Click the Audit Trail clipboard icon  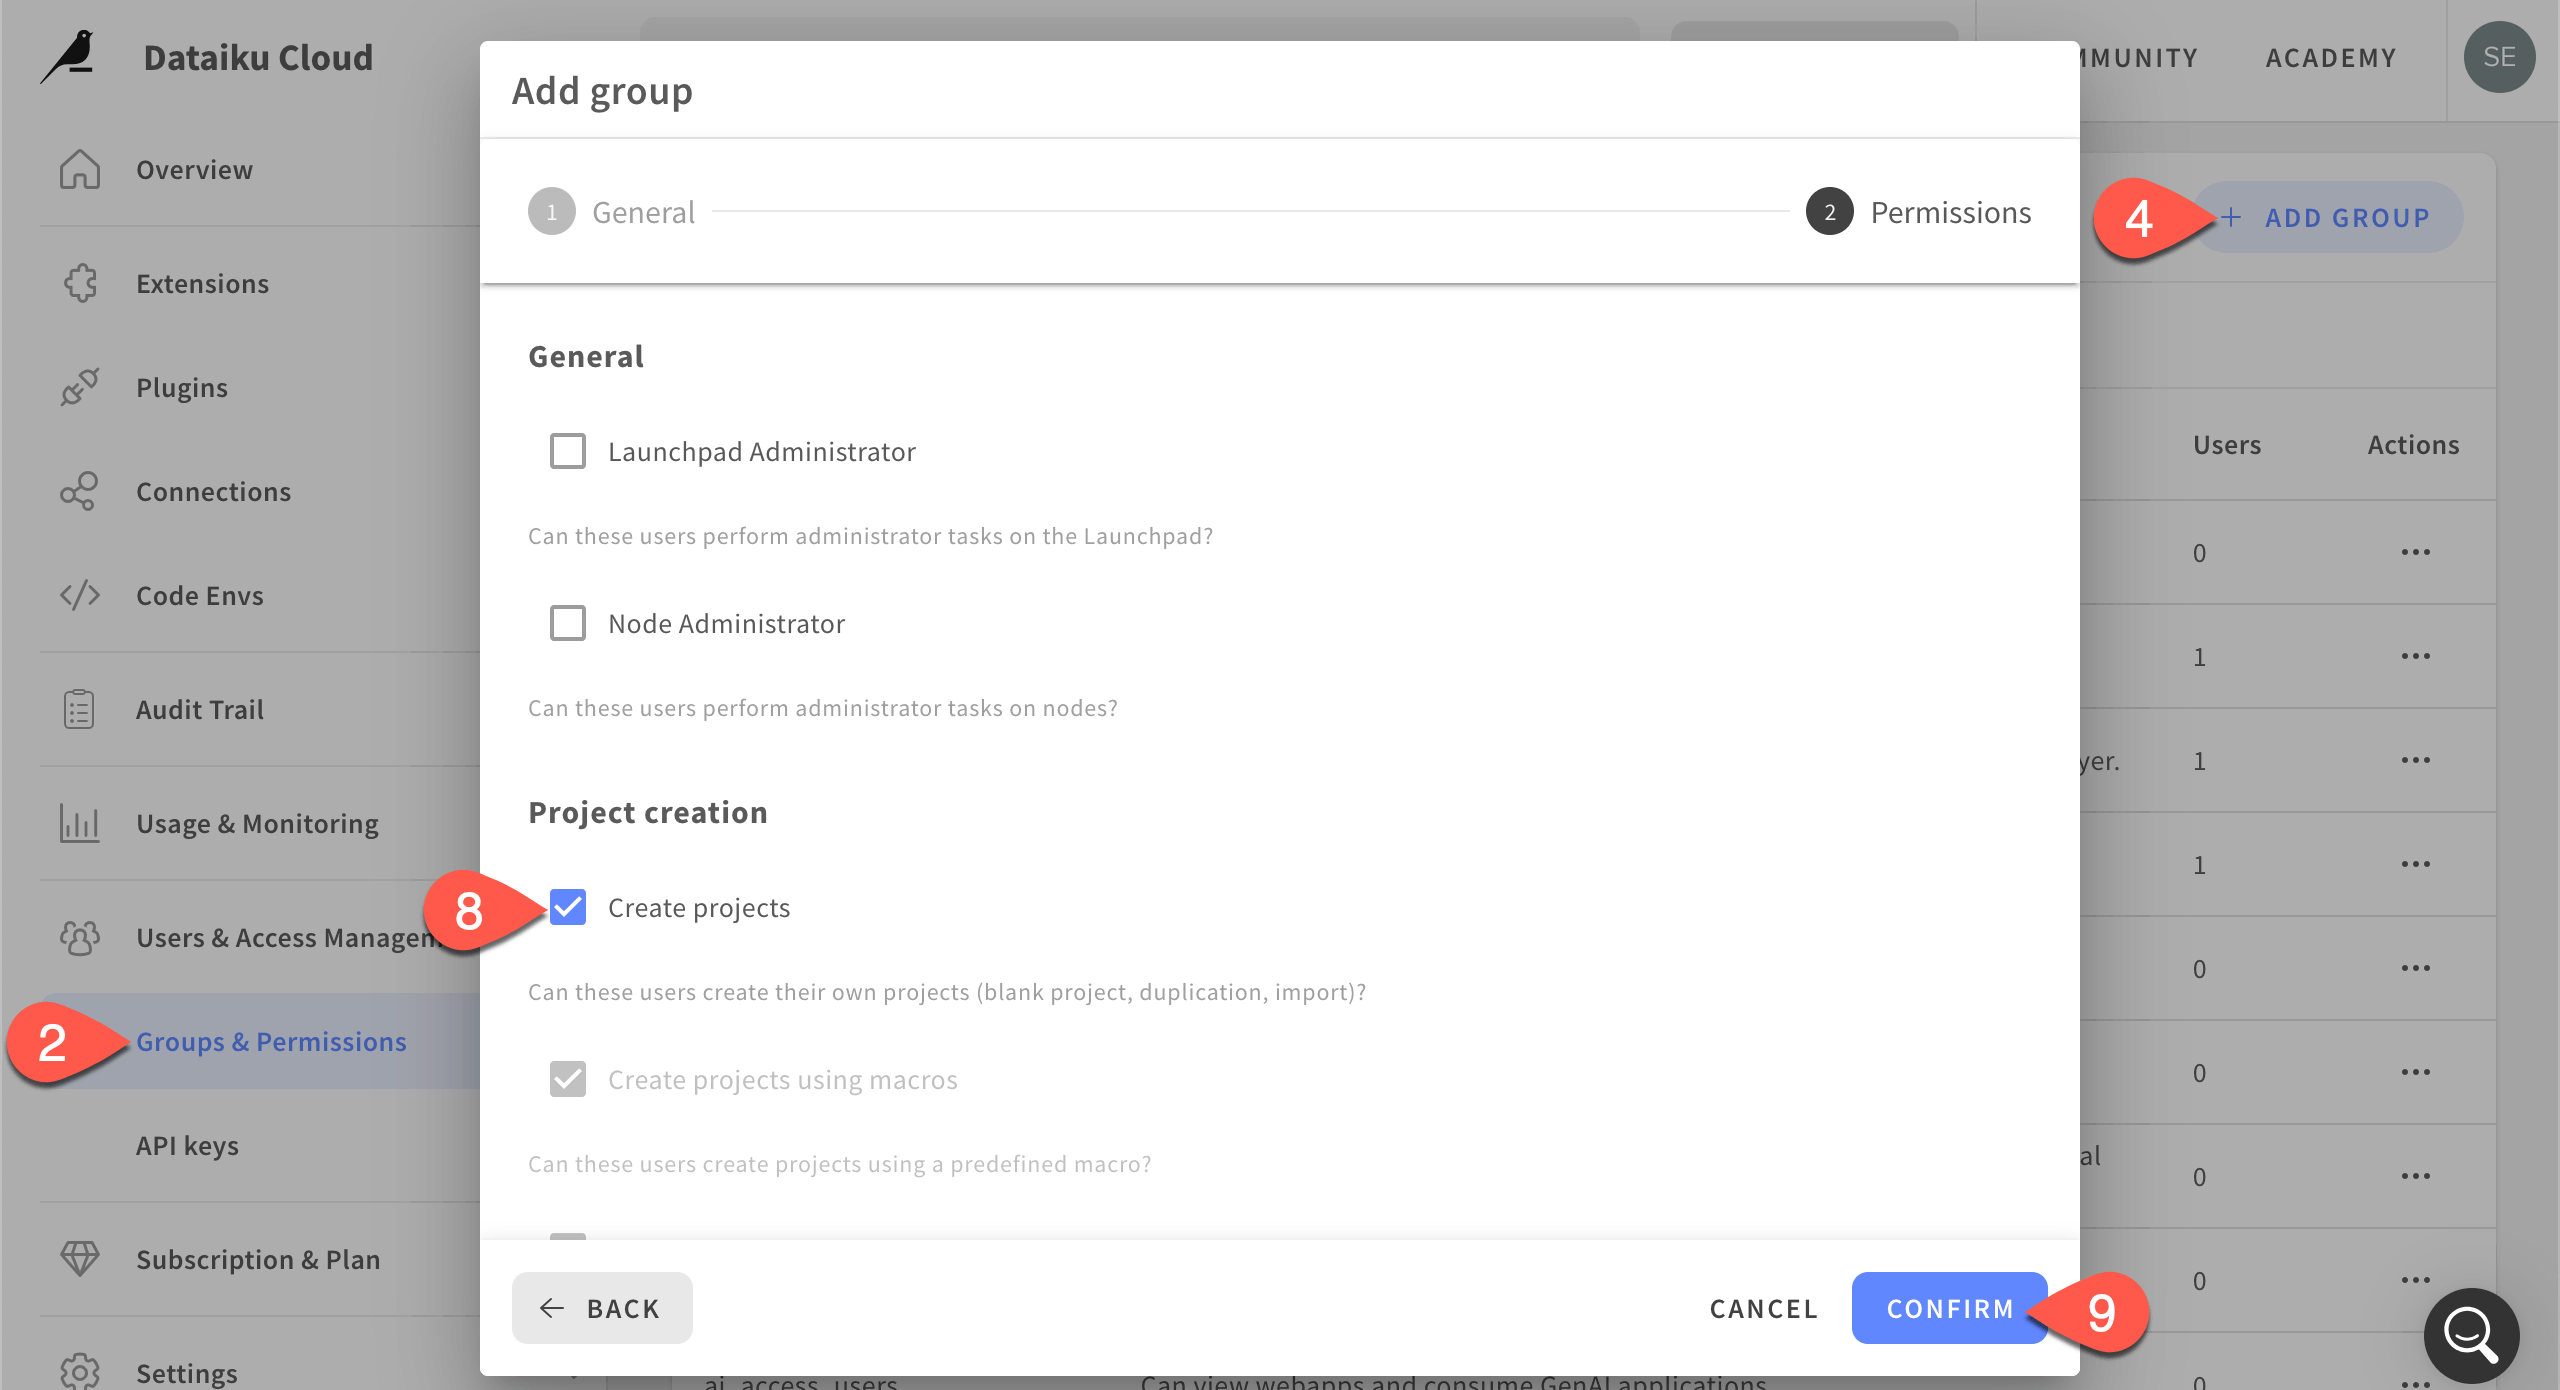point(80,709)
